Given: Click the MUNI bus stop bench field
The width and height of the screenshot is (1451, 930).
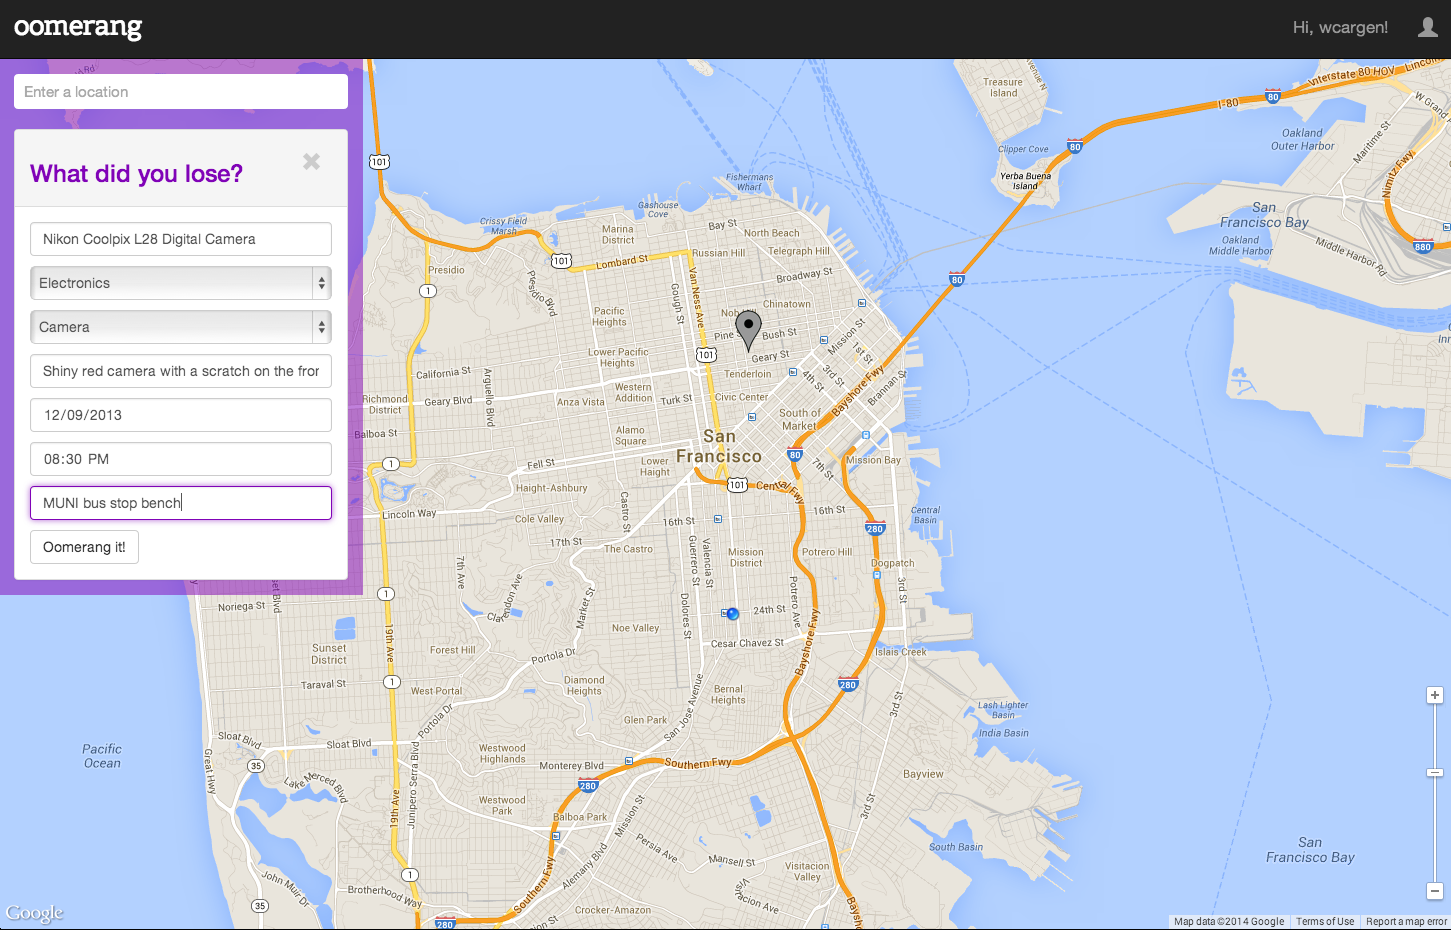Looking at the screenshot, I should click(x=181, y=503).
